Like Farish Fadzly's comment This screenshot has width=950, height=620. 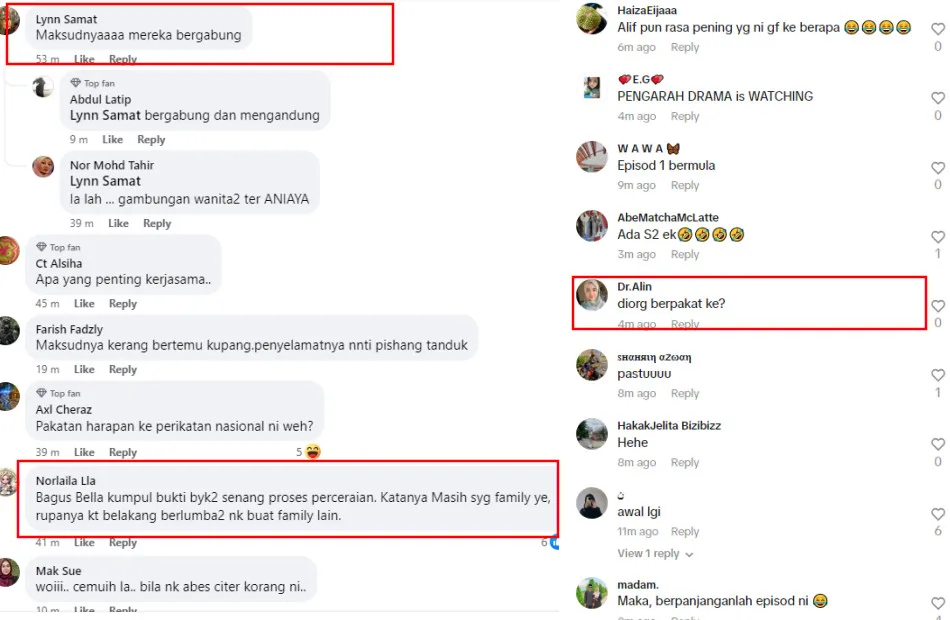[x=84, y=369]
